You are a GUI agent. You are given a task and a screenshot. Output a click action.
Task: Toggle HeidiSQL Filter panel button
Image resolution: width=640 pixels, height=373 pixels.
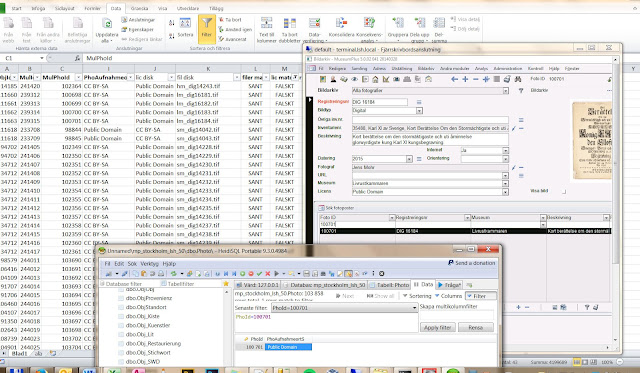pos(481,296)
